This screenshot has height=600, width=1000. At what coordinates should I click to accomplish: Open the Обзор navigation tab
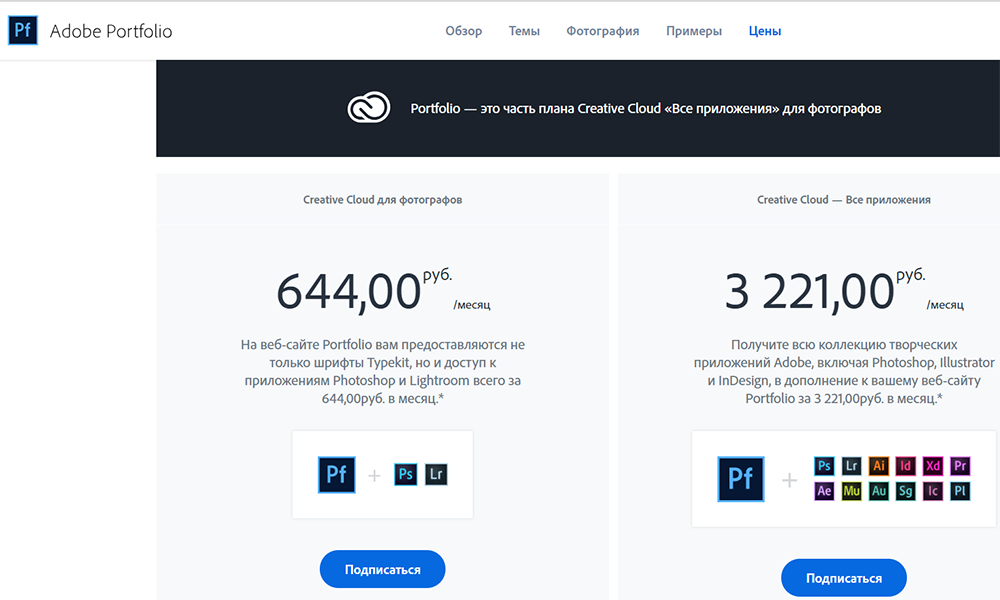click(463, 31)
